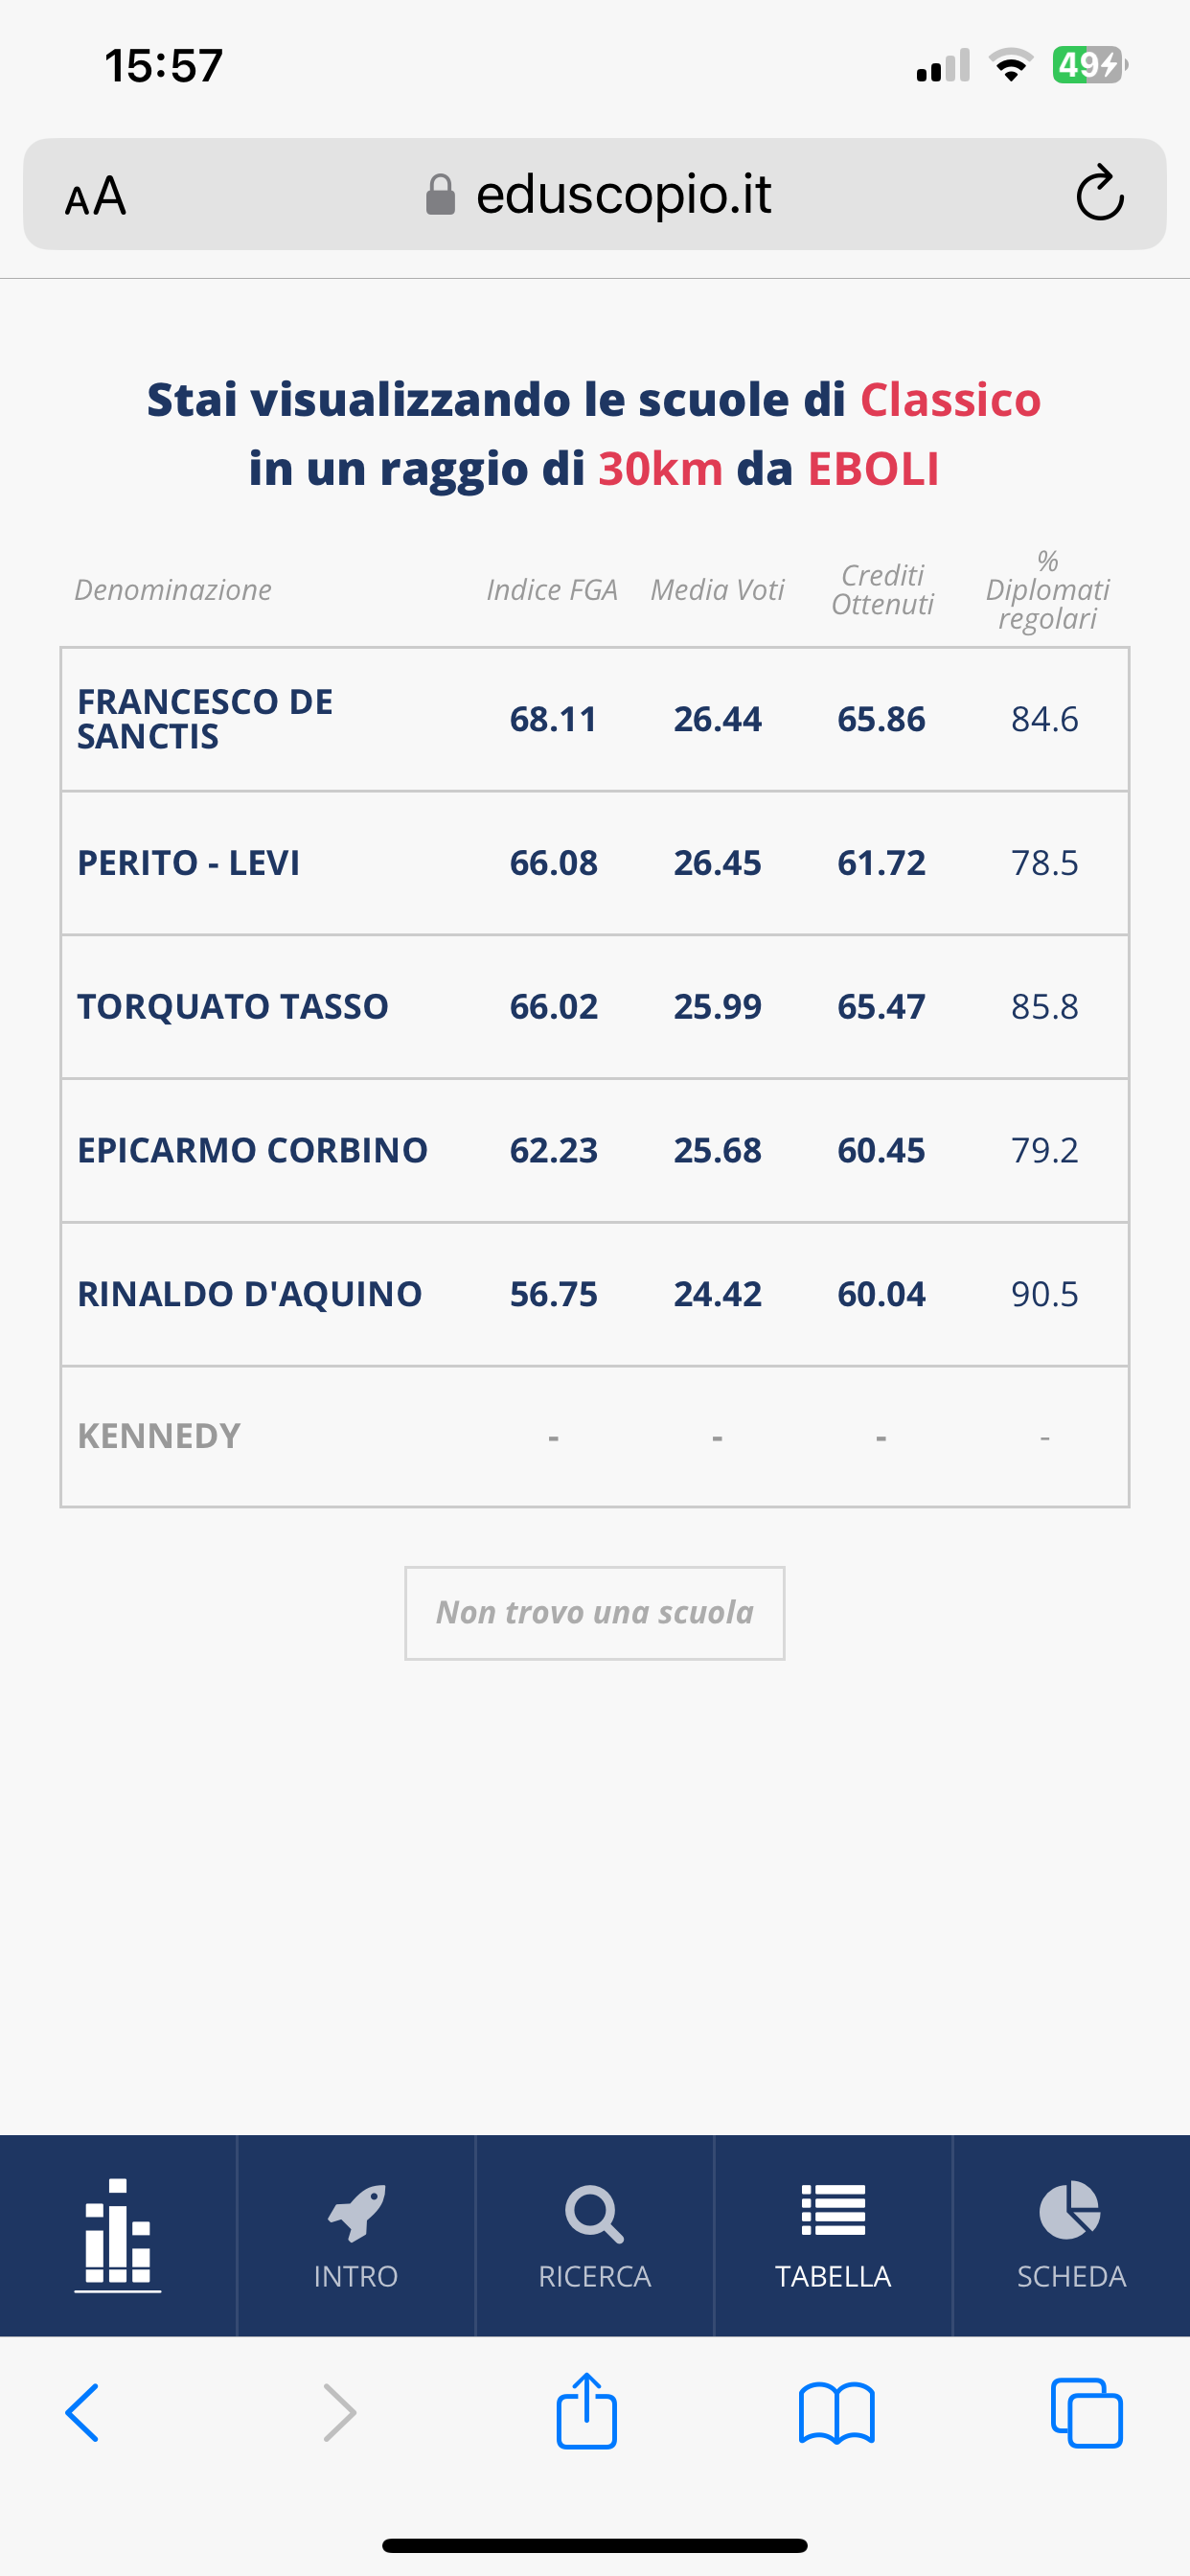Select the TABELLA list tab
Screen dimensions: 1190x2576
click(833, 2236)
